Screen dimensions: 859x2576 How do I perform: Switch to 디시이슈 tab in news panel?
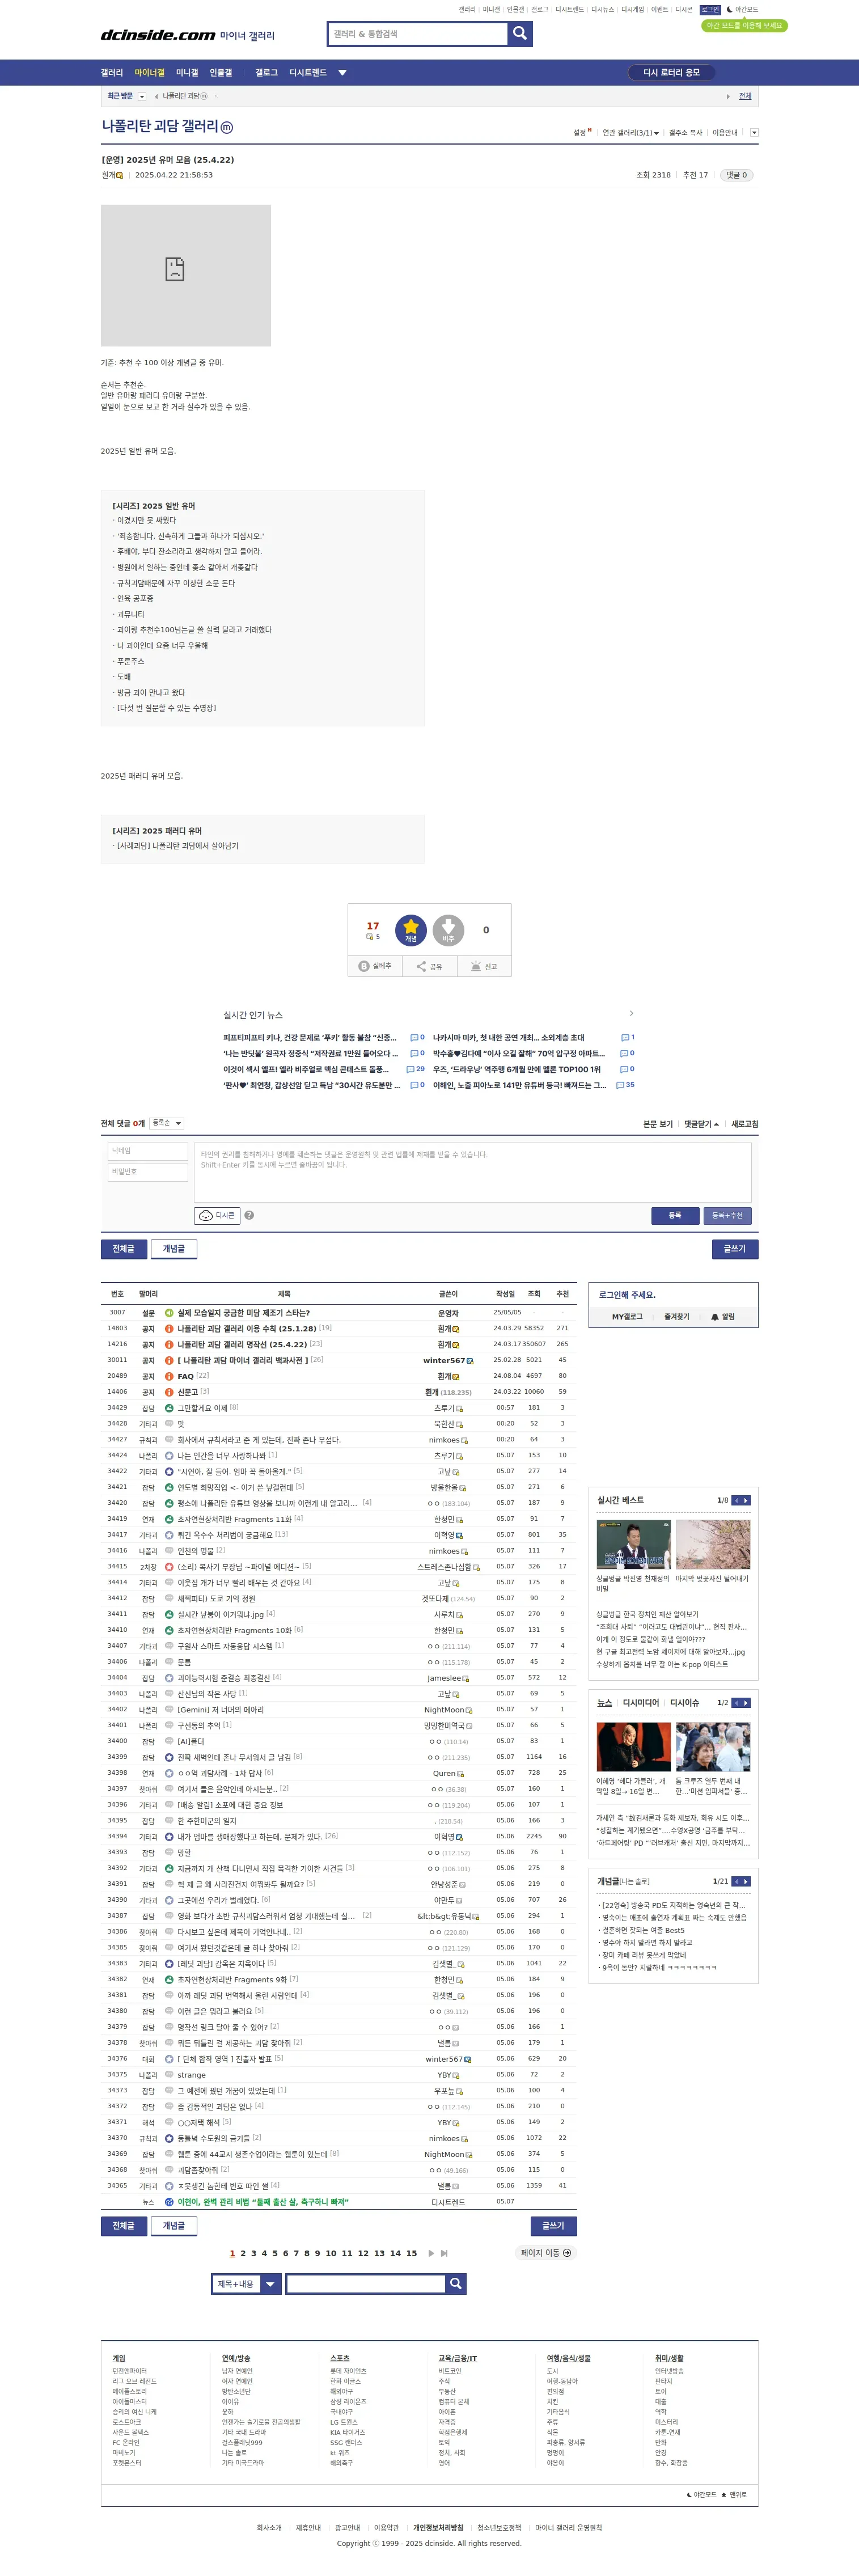coord(685,1702)
